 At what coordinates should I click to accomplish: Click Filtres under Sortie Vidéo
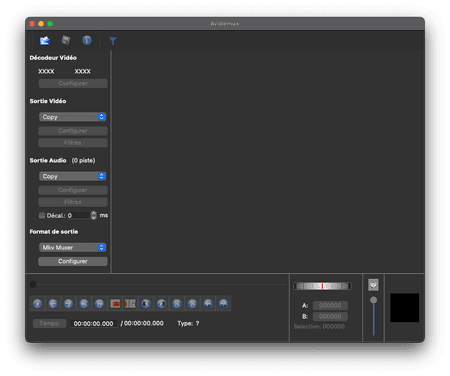click(x=73, y=143)
